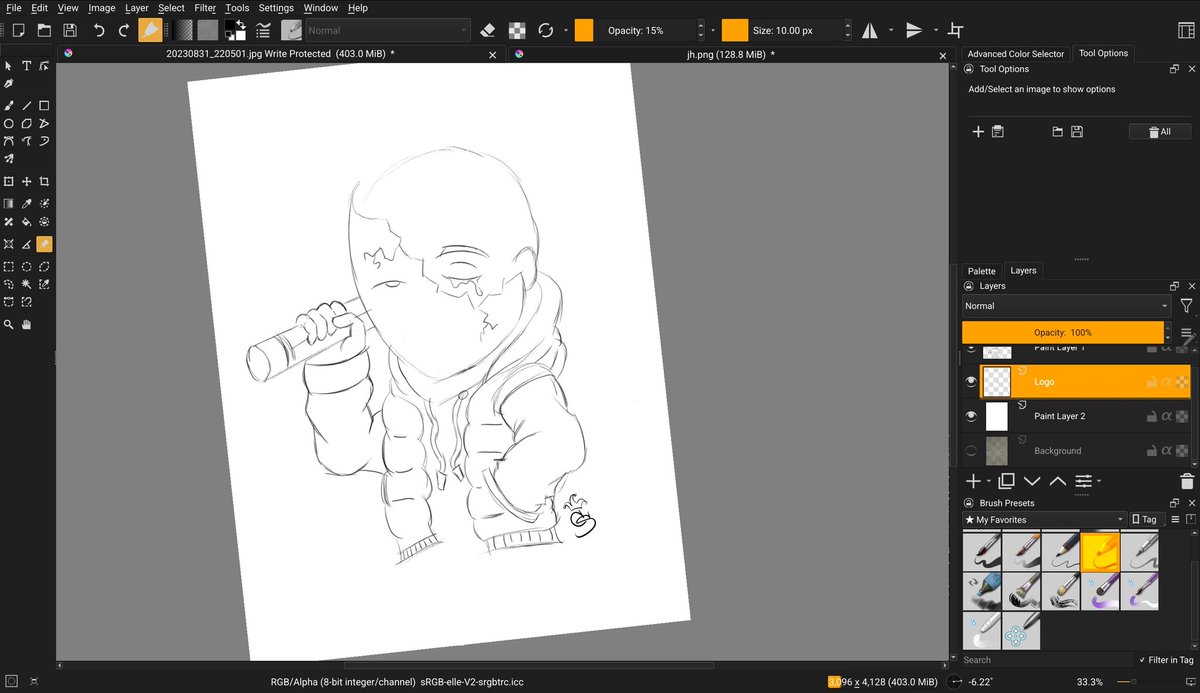Select the Crop tool
Screen dimensions: 1200x693
click(44, 182)
